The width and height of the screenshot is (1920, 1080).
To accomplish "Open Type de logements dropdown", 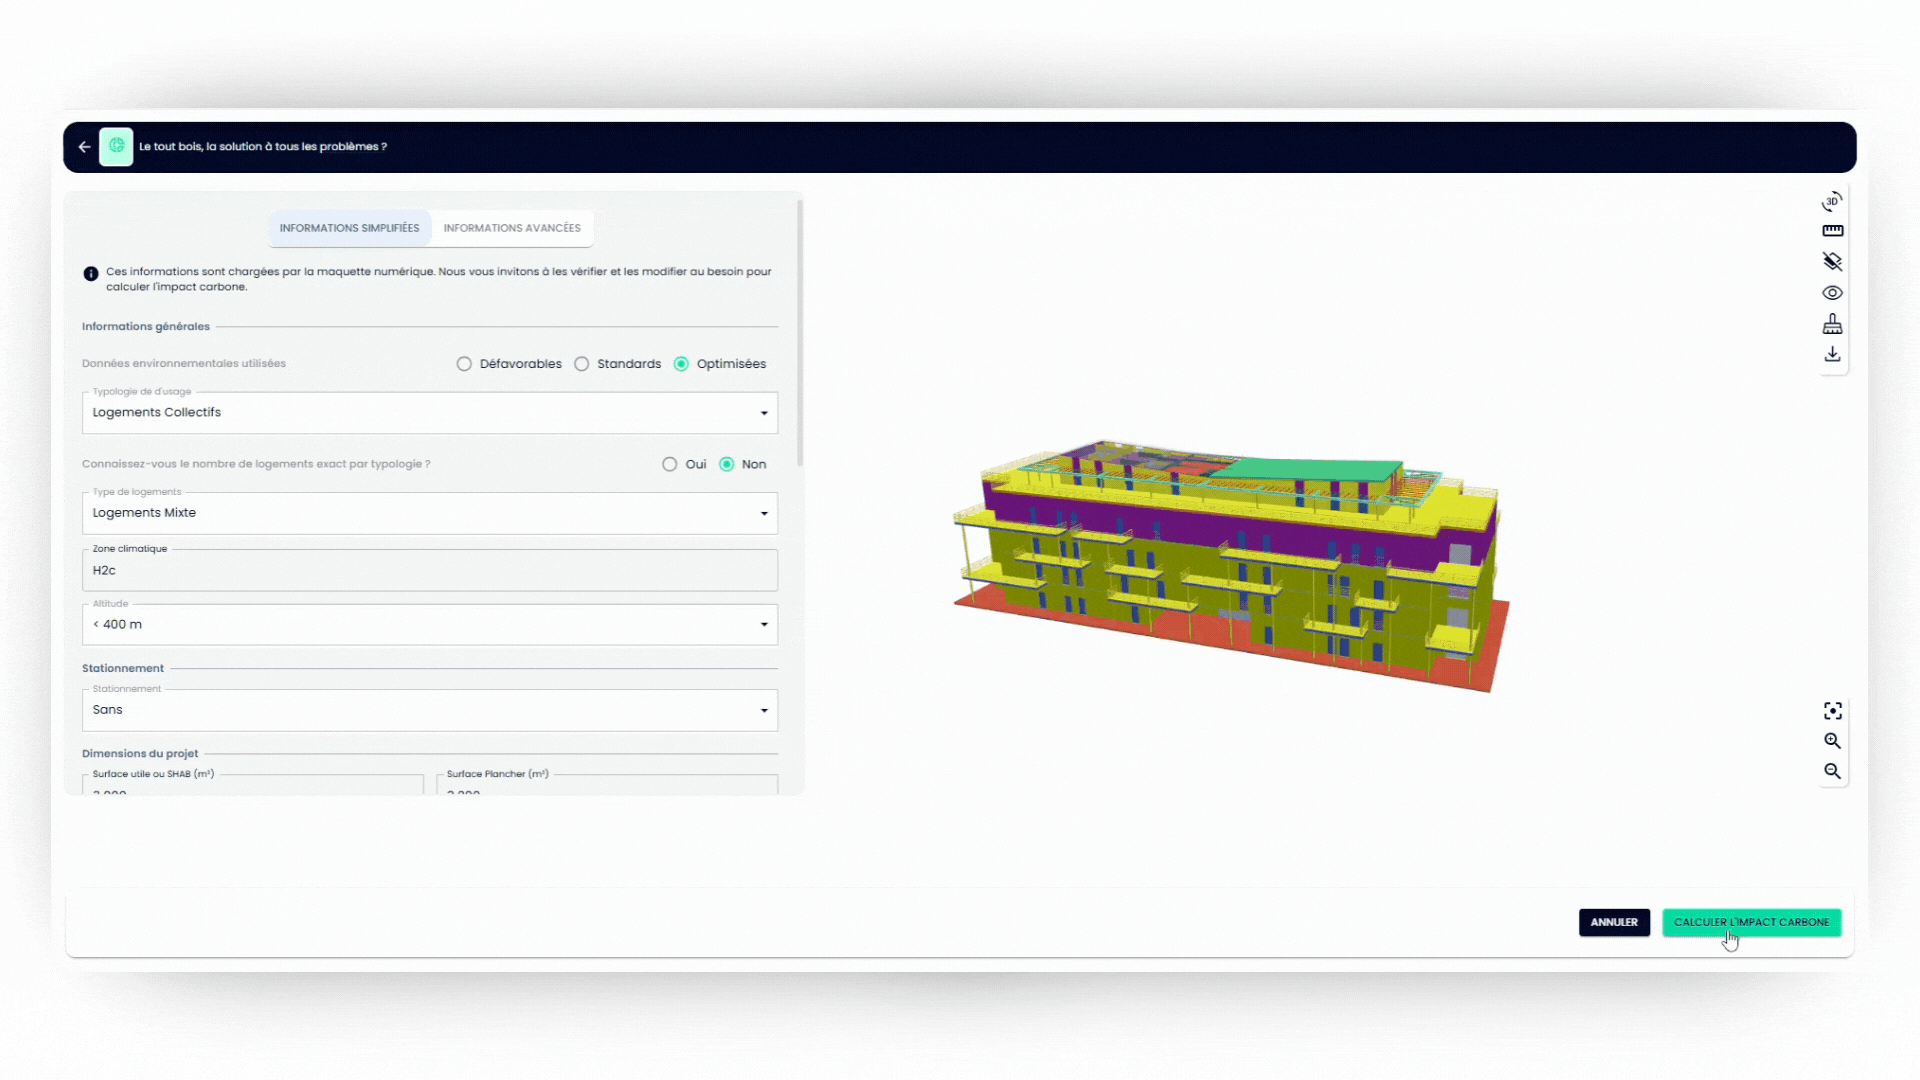I will [430, 513].
